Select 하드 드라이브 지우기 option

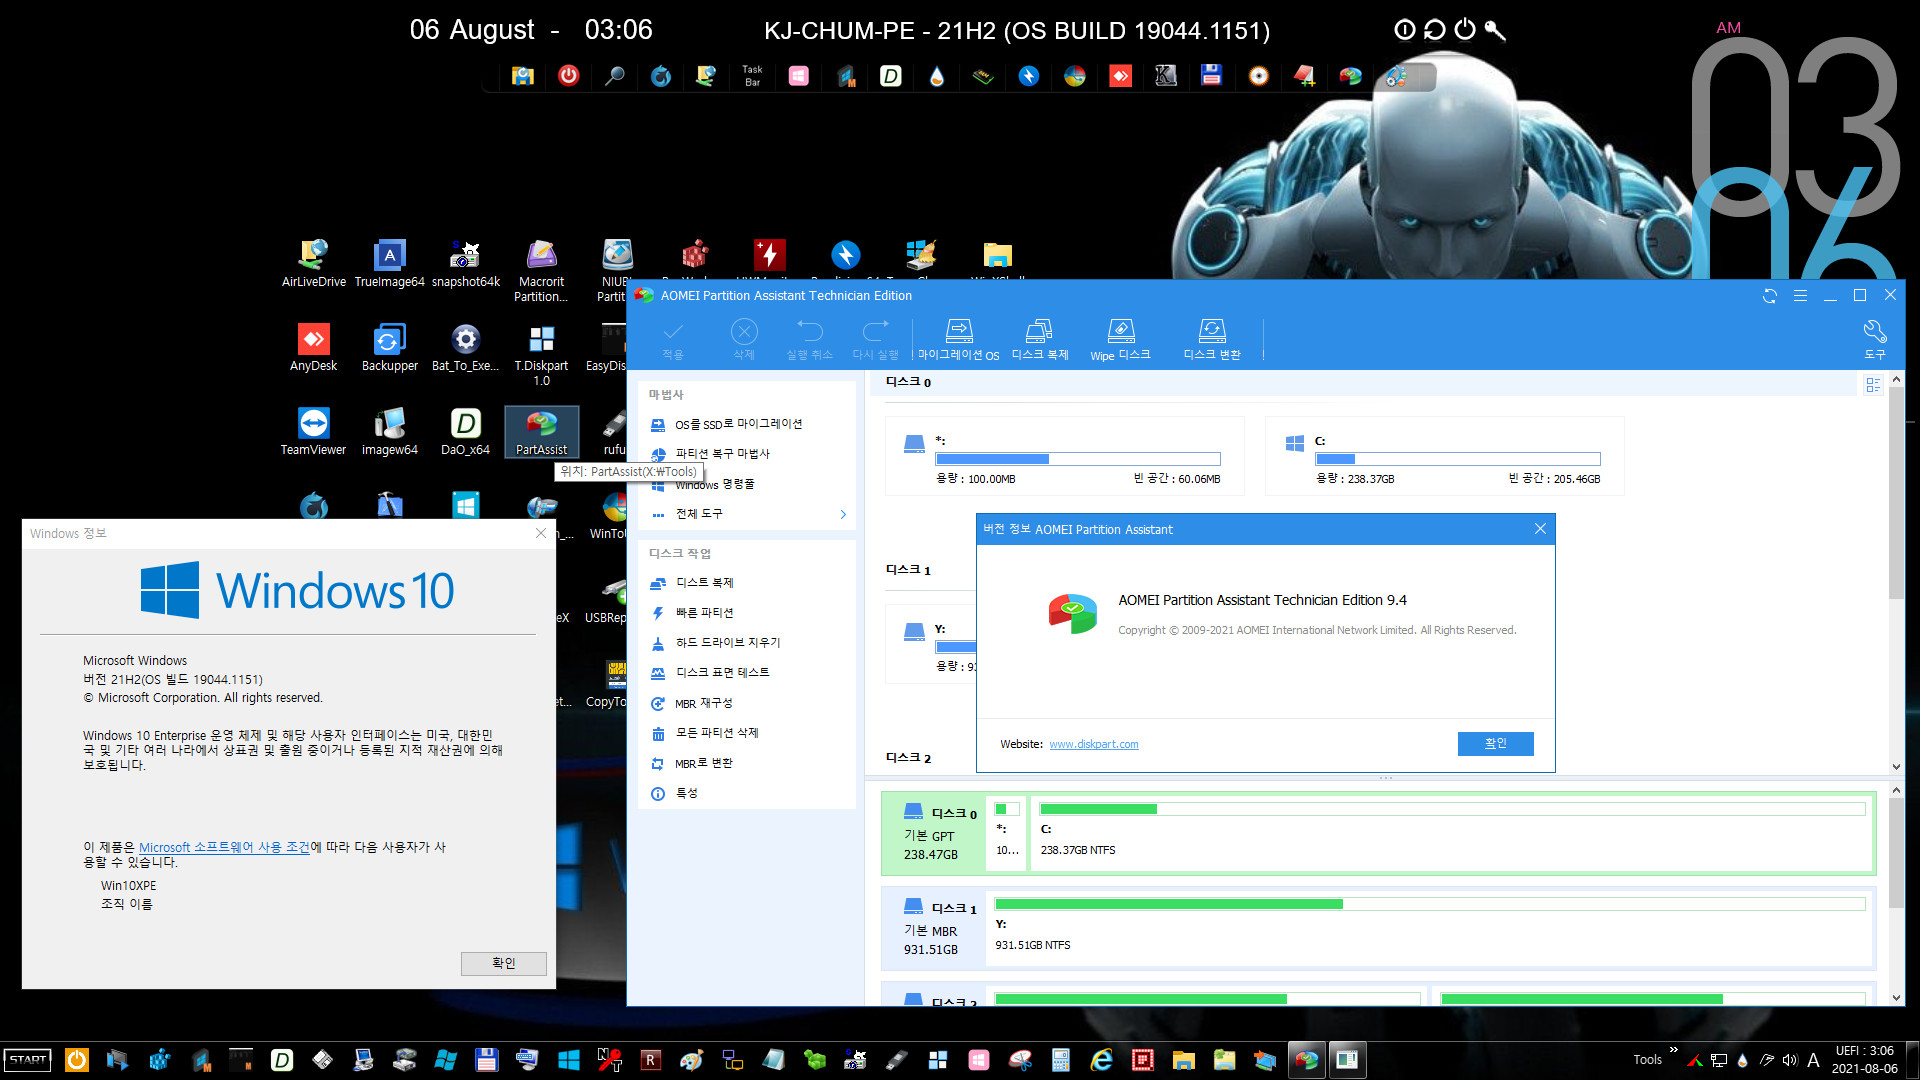pyautogui.click(x=715, y=643)
